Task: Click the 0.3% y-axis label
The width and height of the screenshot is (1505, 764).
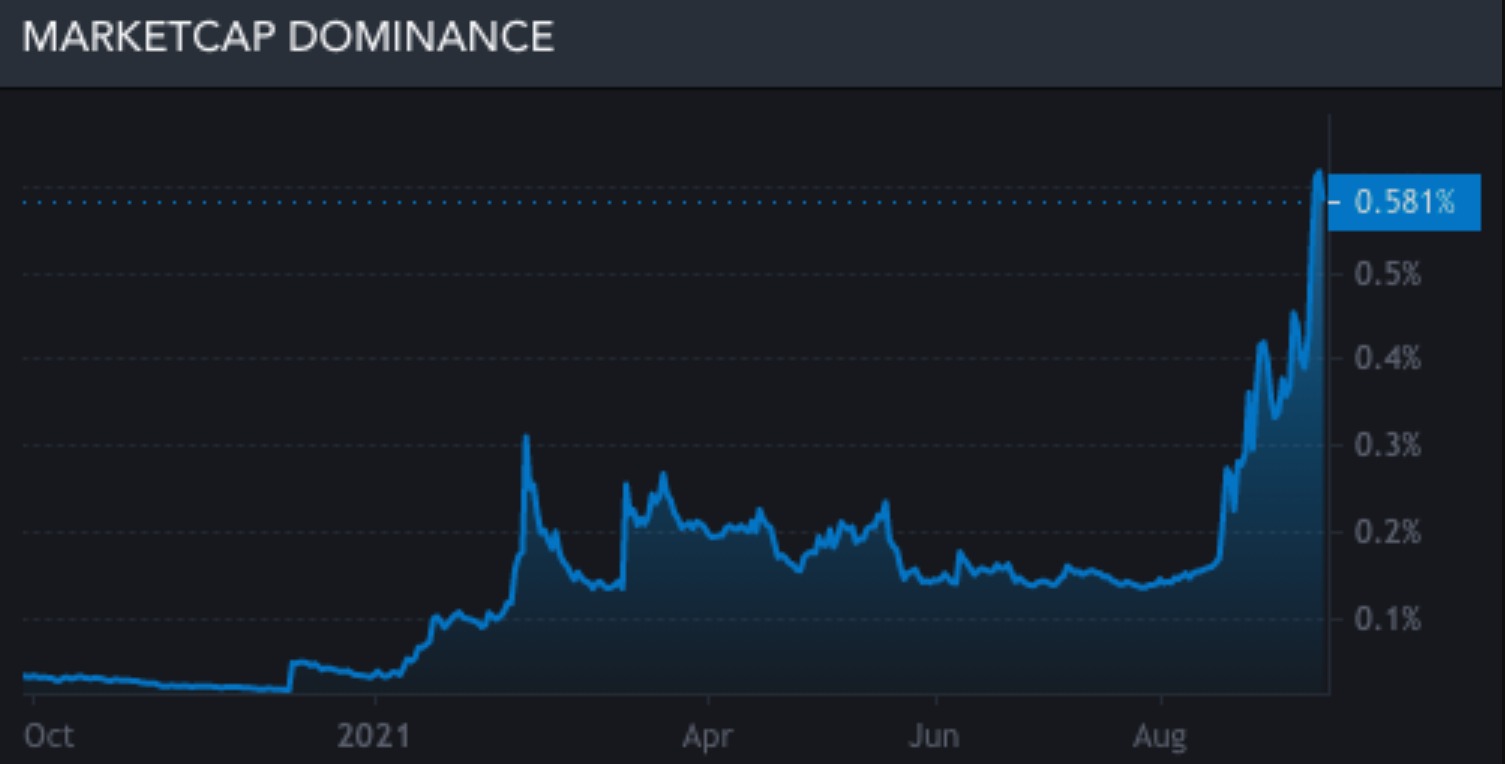Action: 1388,445
